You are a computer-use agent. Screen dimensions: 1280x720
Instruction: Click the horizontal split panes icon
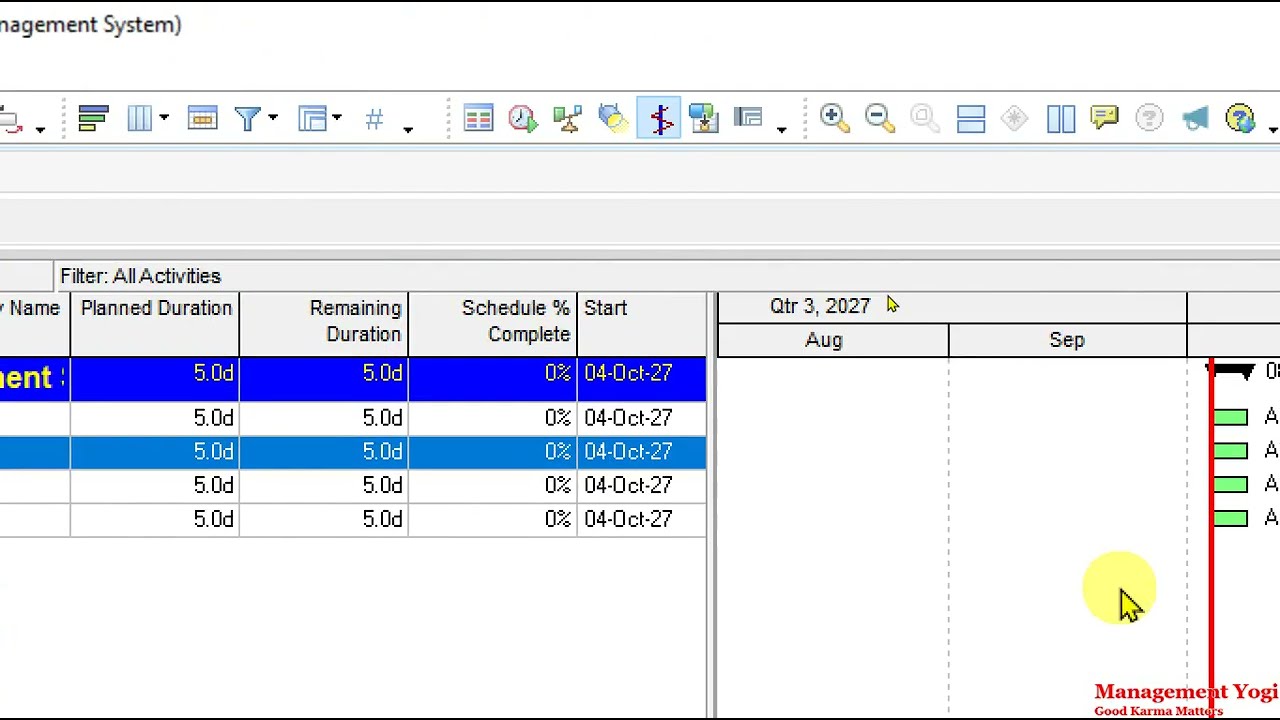(971, 119)
